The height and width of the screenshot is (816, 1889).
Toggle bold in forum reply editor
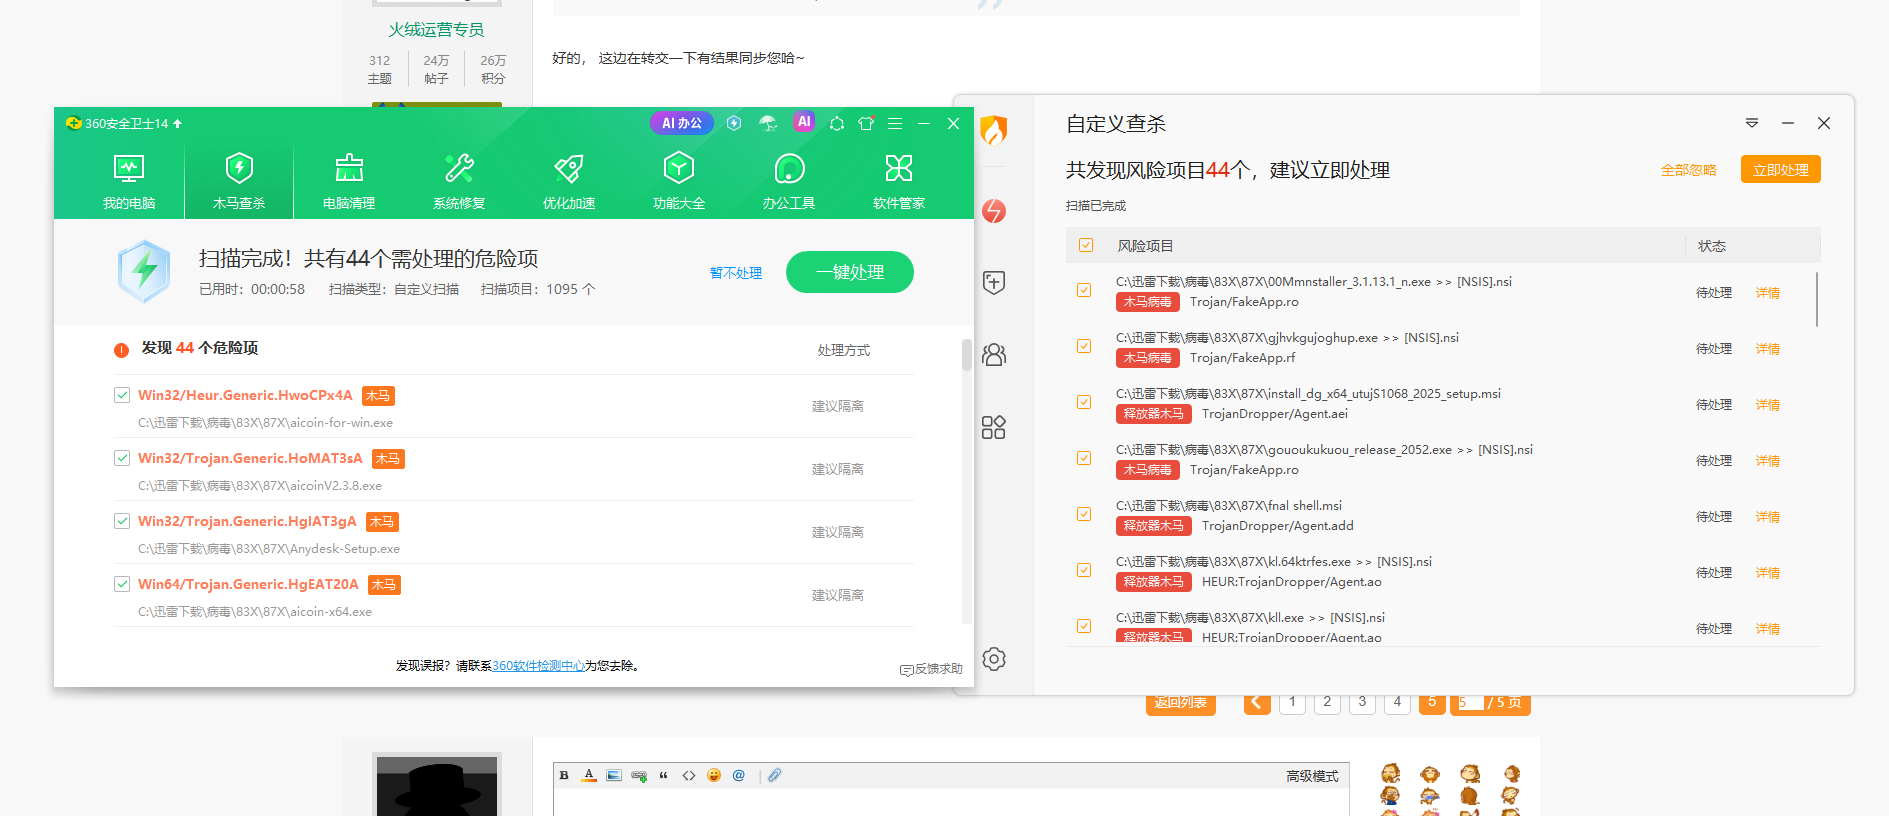[564, 775]
